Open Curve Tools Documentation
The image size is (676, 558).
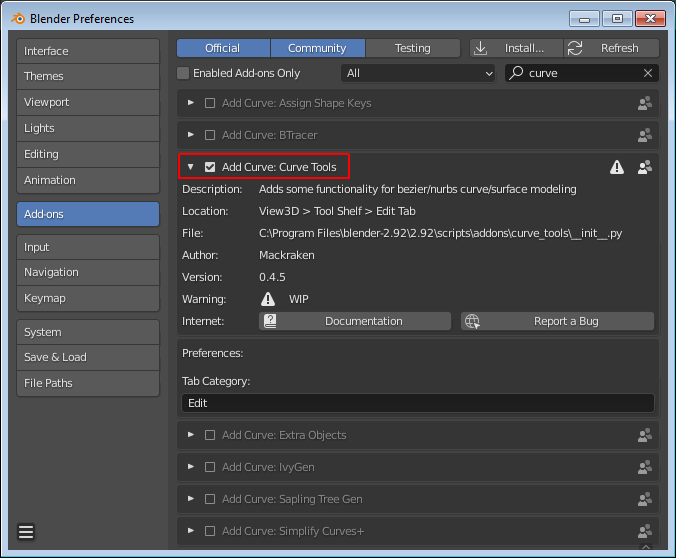pyautogui.click(x=355, y=321)
